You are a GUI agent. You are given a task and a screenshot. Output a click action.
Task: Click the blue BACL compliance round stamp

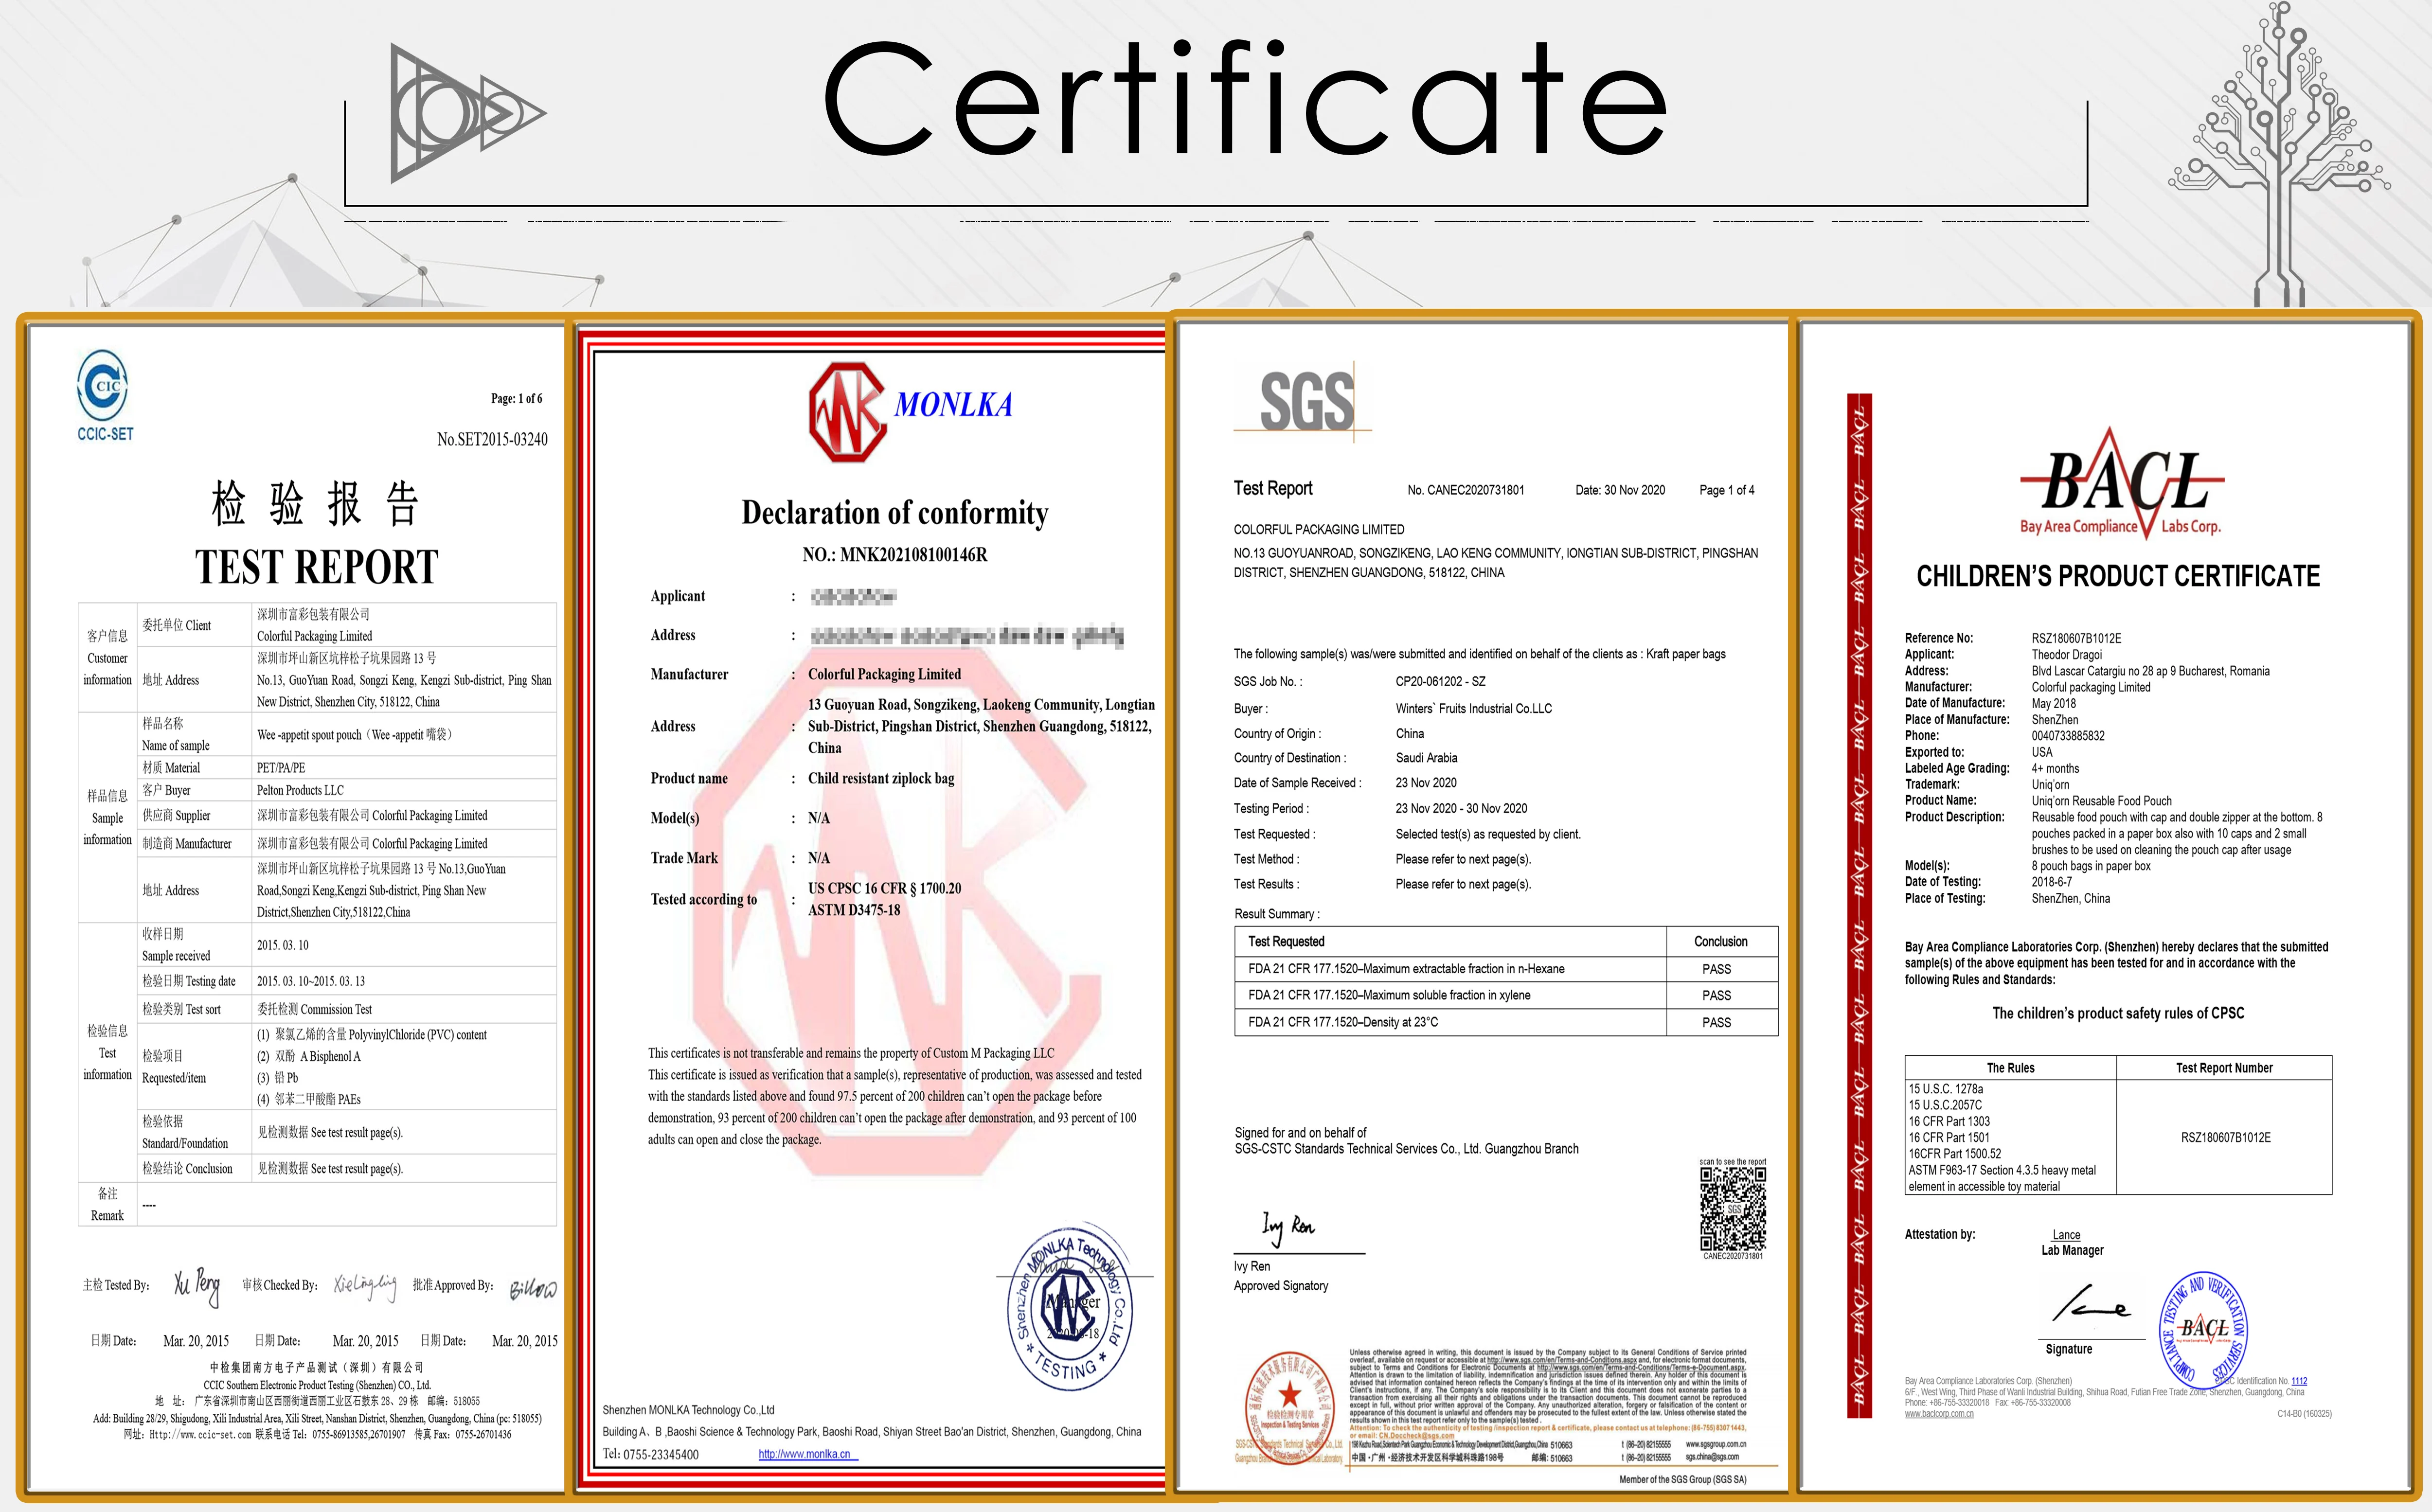[2204, 1330]
